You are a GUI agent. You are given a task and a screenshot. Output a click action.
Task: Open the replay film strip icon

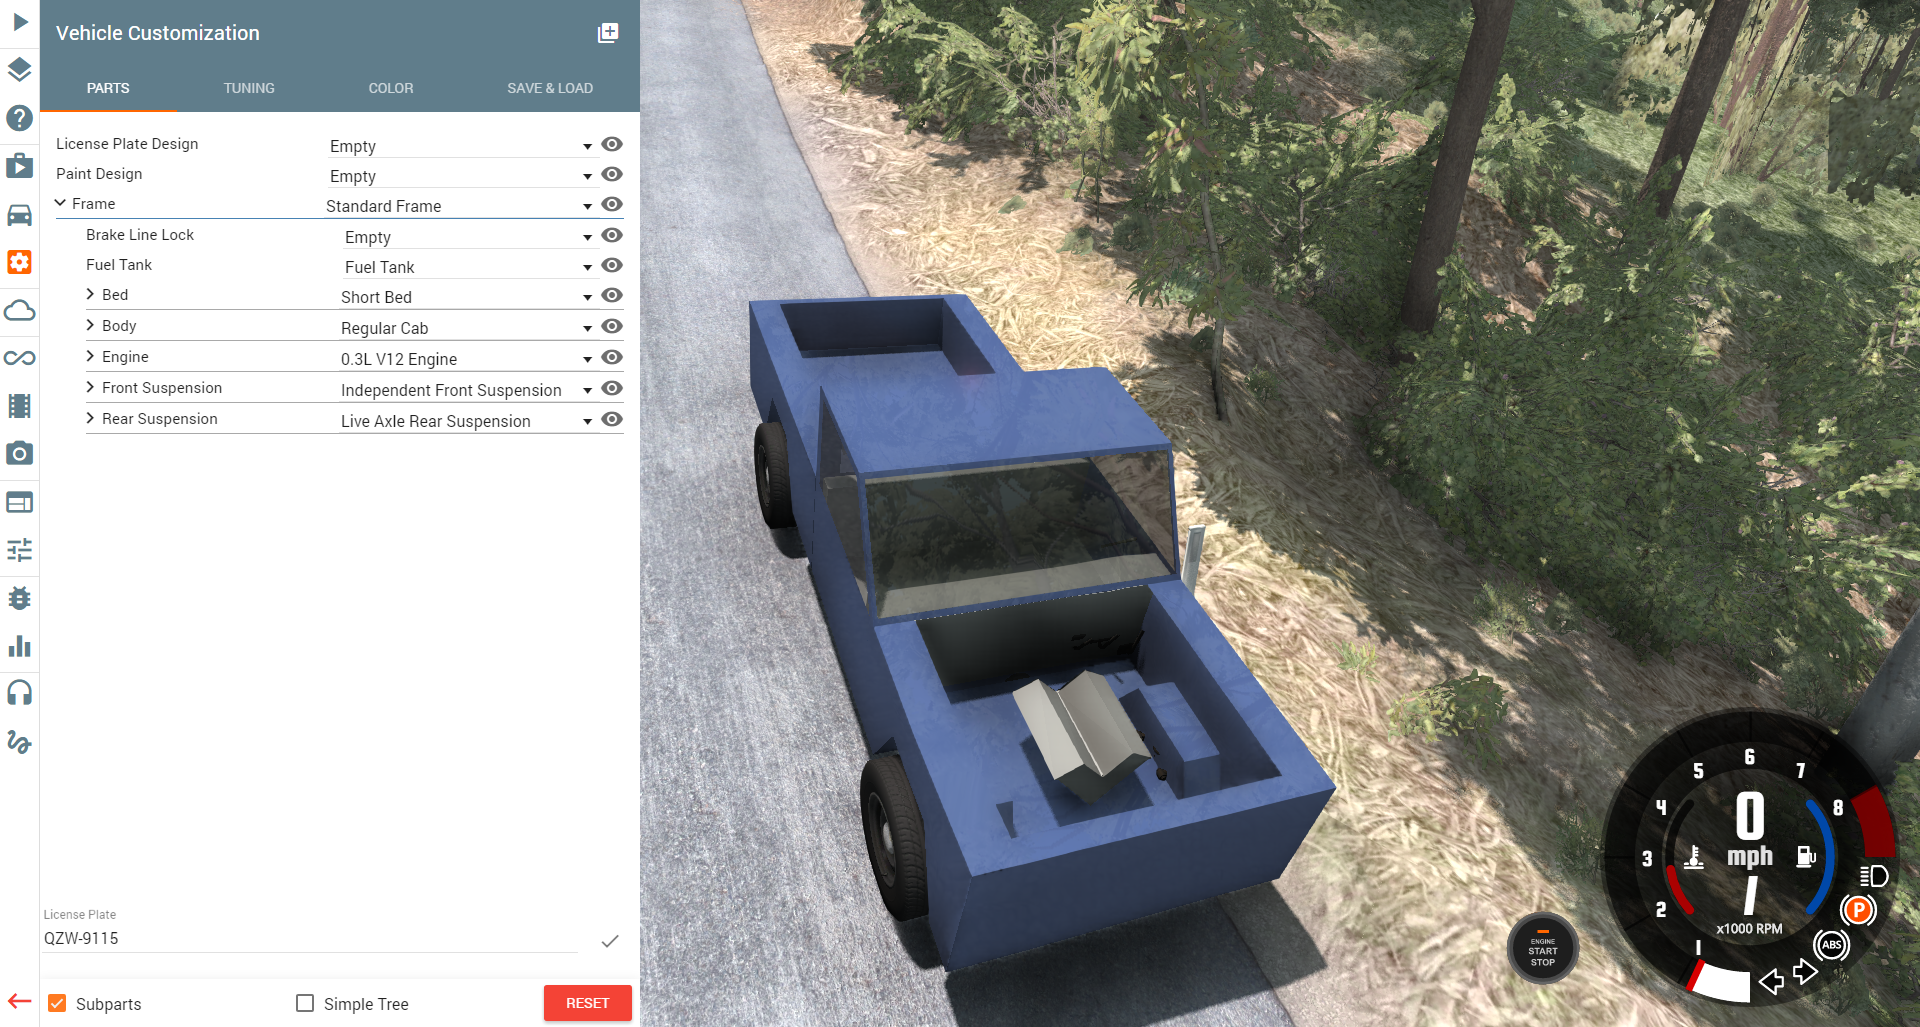20,406
